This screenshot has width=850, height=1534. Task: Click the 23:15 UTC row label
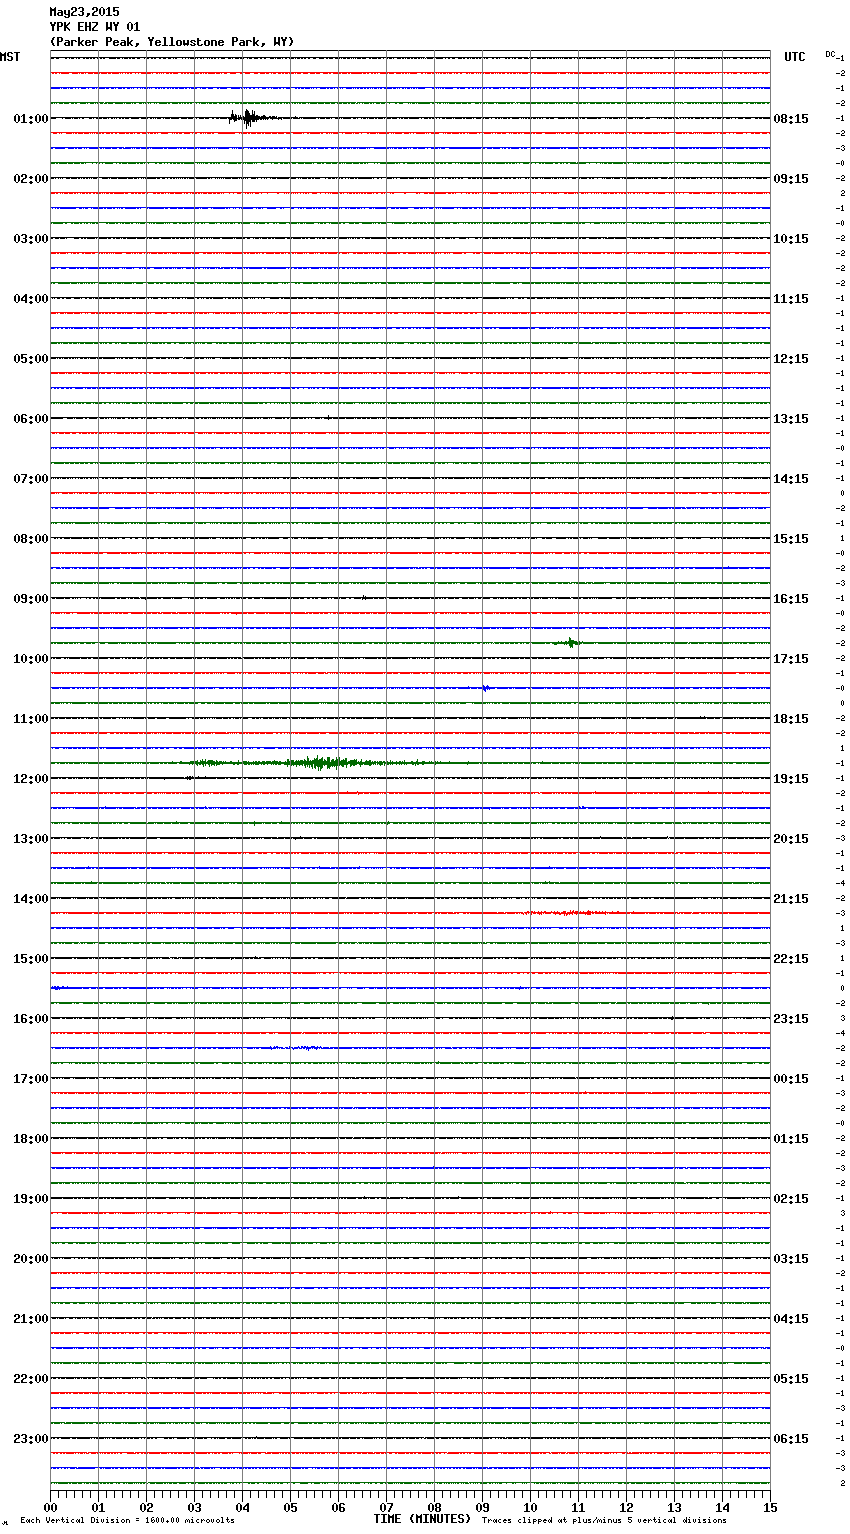click(791, 1019)
